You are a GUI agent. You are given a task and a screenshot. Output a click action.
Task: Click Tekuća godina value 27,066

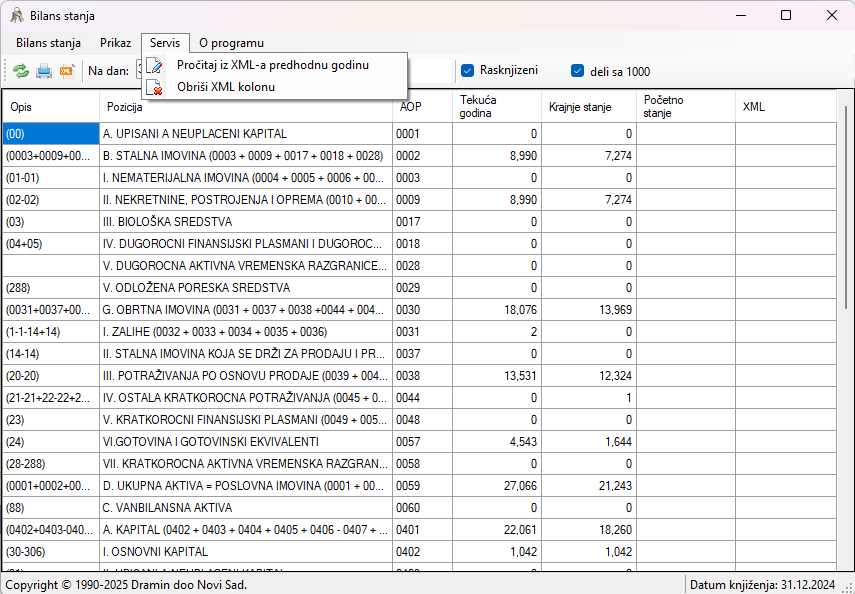[x=497, y=486]
